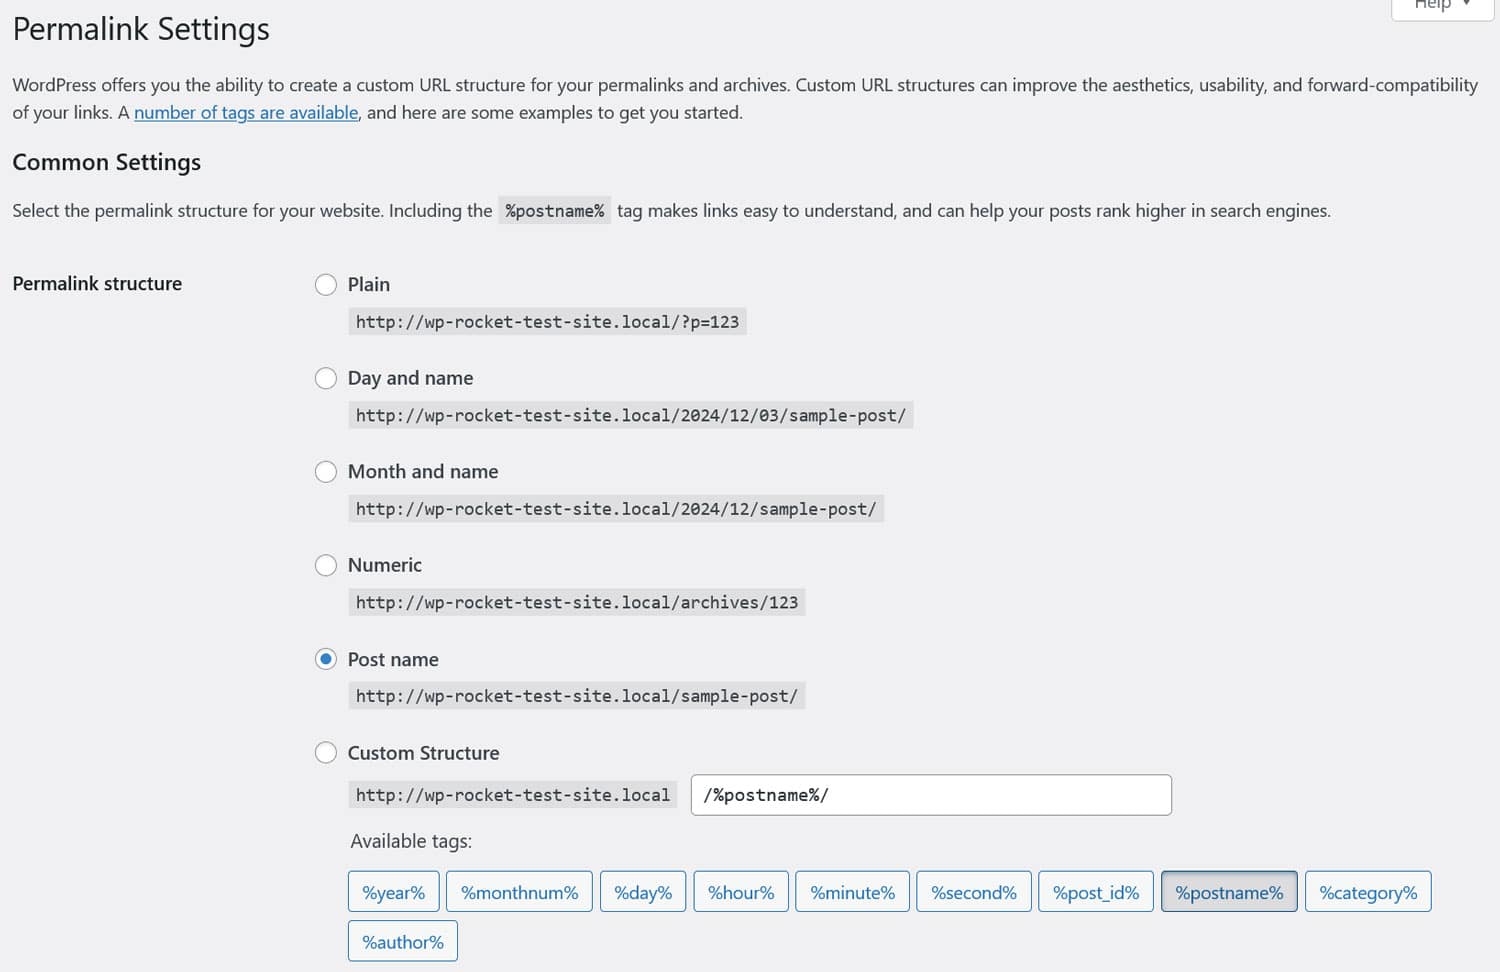Add the %hour% tag

point(741,892)
